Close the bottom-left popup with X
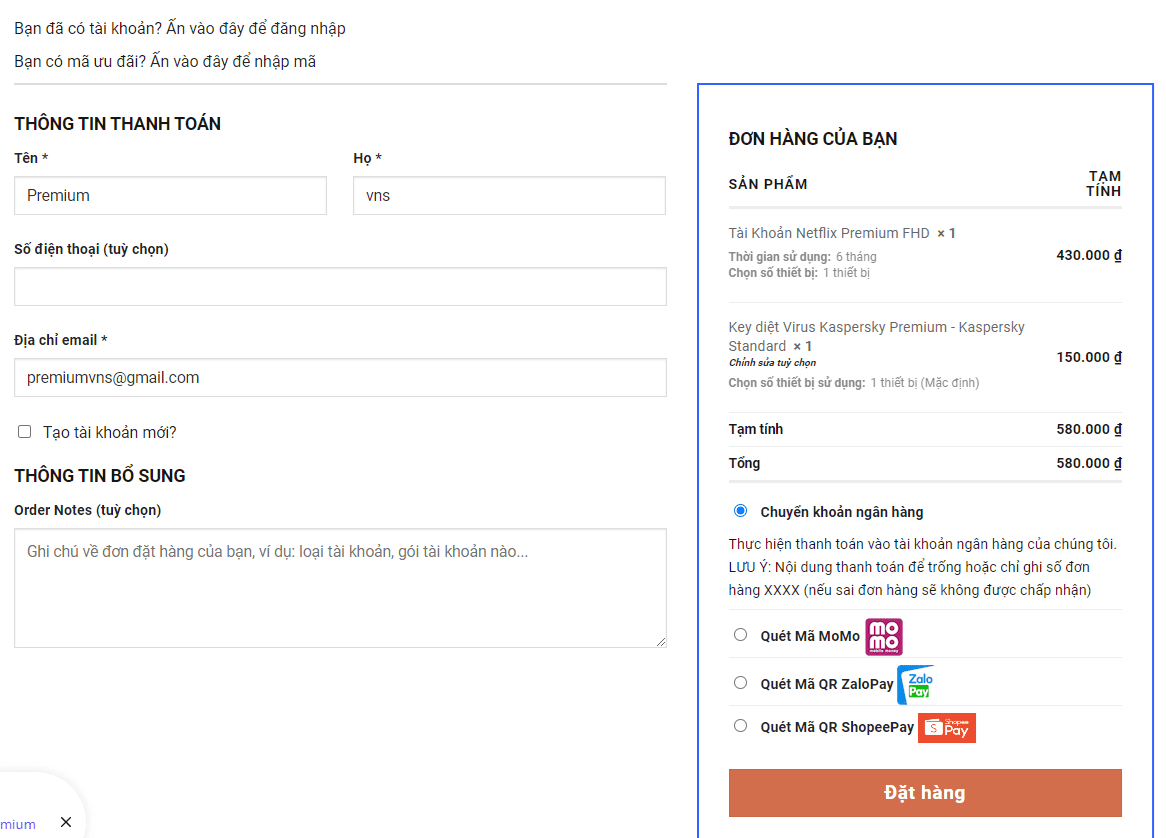 pos(66,822)
